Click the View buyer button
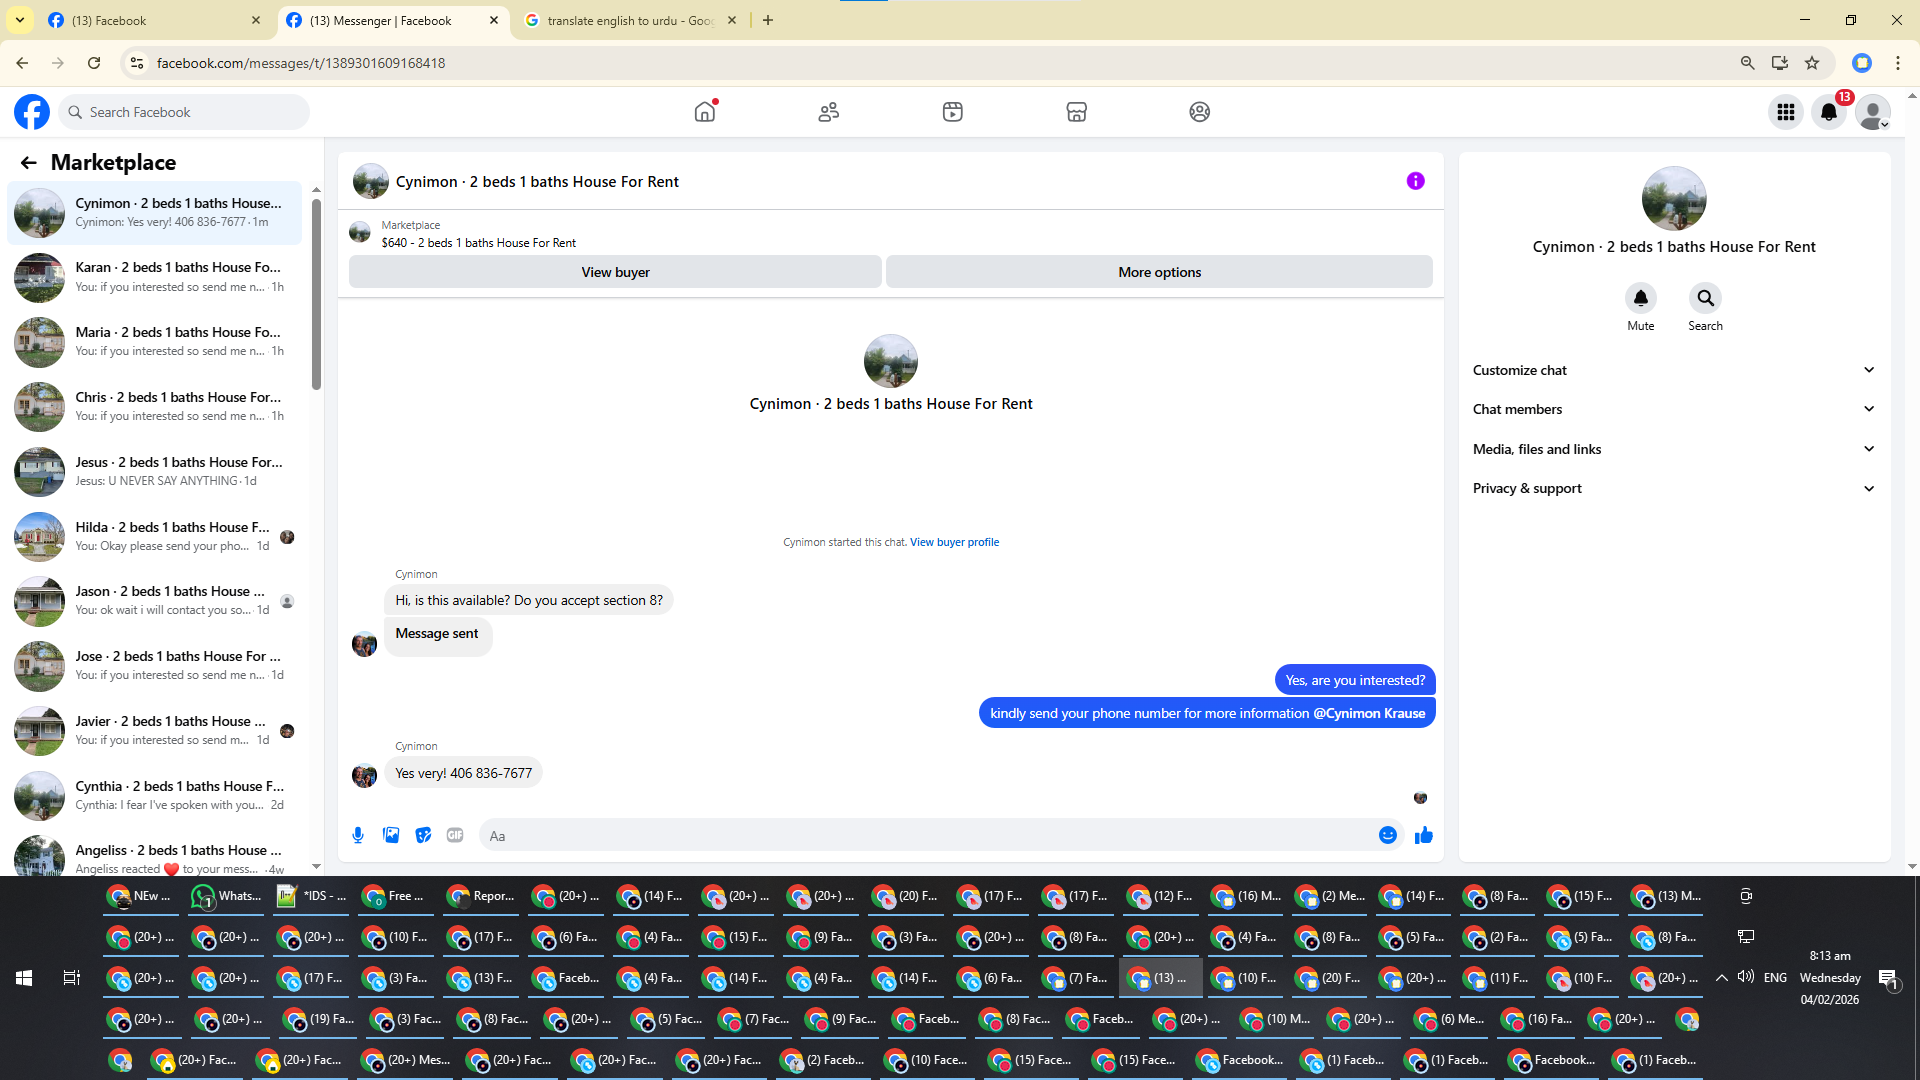This screenshot has width=1920, height=1080. pyautogui.click(x=615, y=272)
